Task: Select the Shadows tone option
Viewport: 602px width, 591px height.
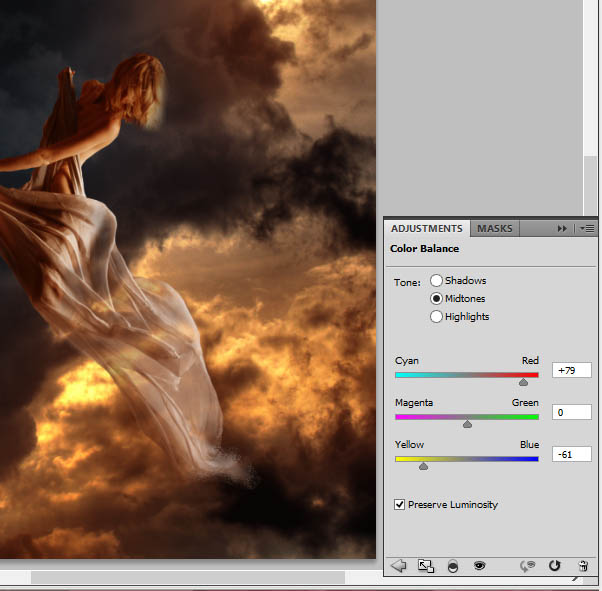Action: click(436, 281)
